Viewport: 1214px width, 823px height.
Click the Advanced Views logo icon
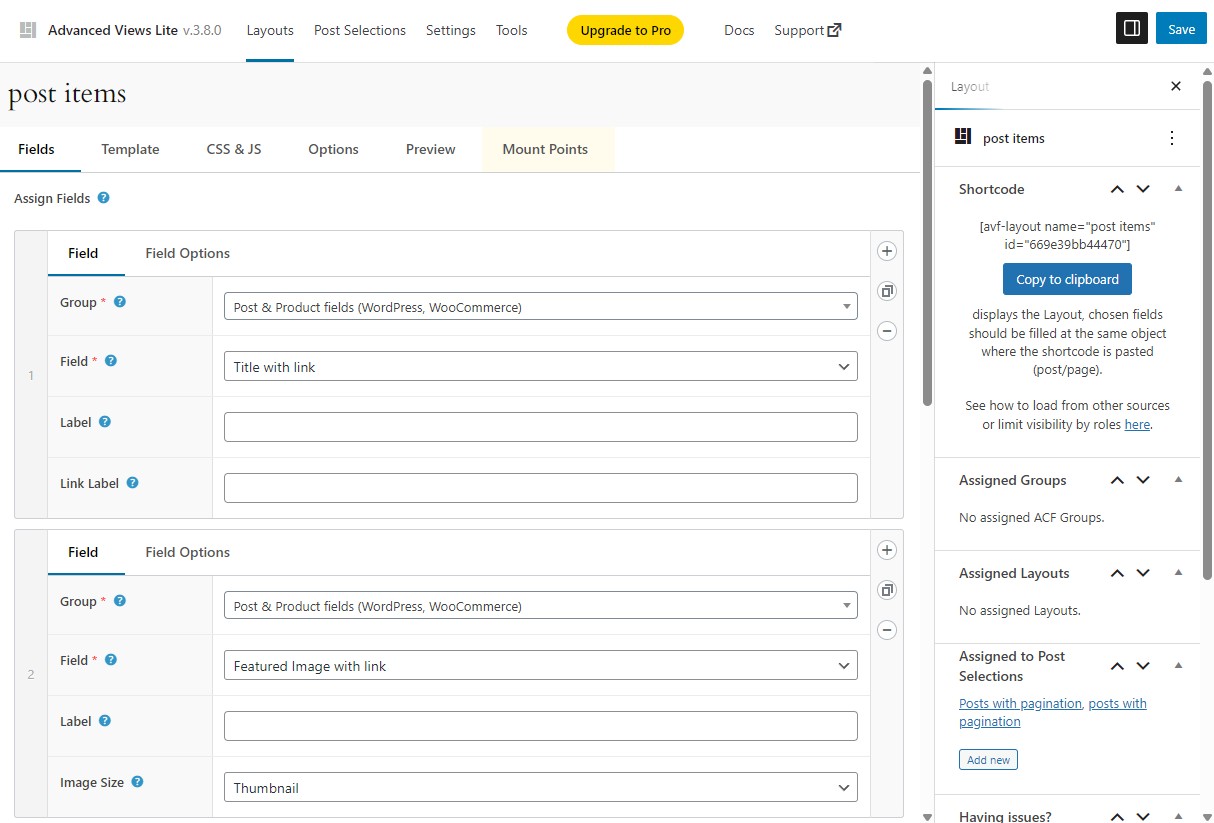27,29
